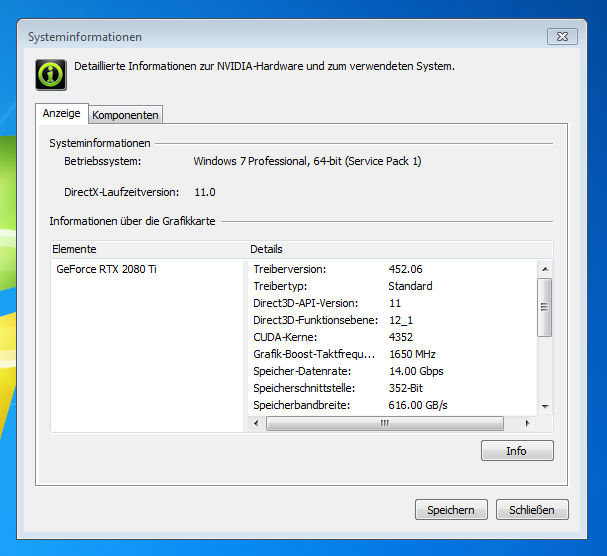The height and width of the screenshot is (556, 607).
Task: Click the horizontal scroll left arrow
Action: point(256,423)
